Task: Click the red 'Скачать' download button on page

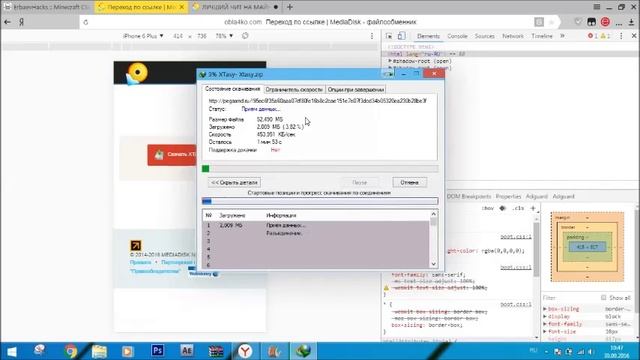Action: pyautogui.click(x=172, y=155)
